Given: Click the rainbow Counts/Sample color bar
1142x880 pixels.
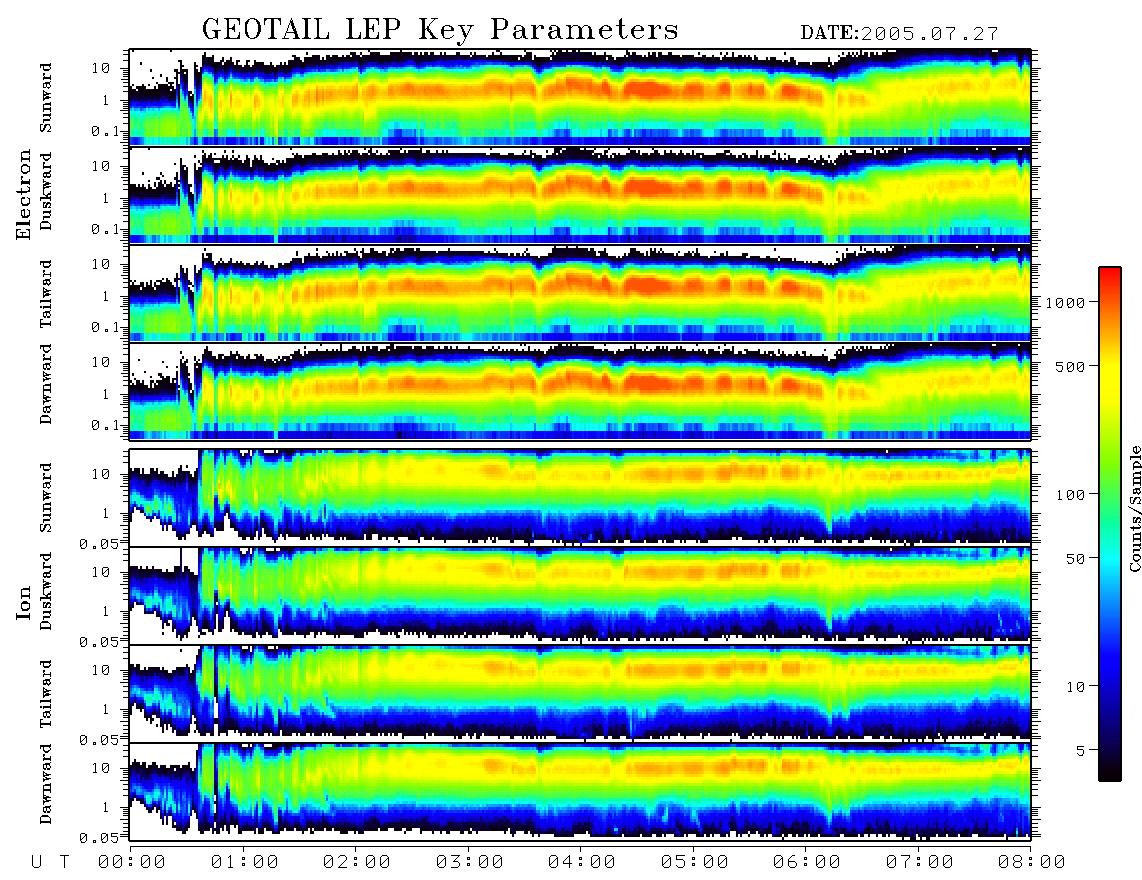Looking at the screenshot, I should pos(1109,524).
